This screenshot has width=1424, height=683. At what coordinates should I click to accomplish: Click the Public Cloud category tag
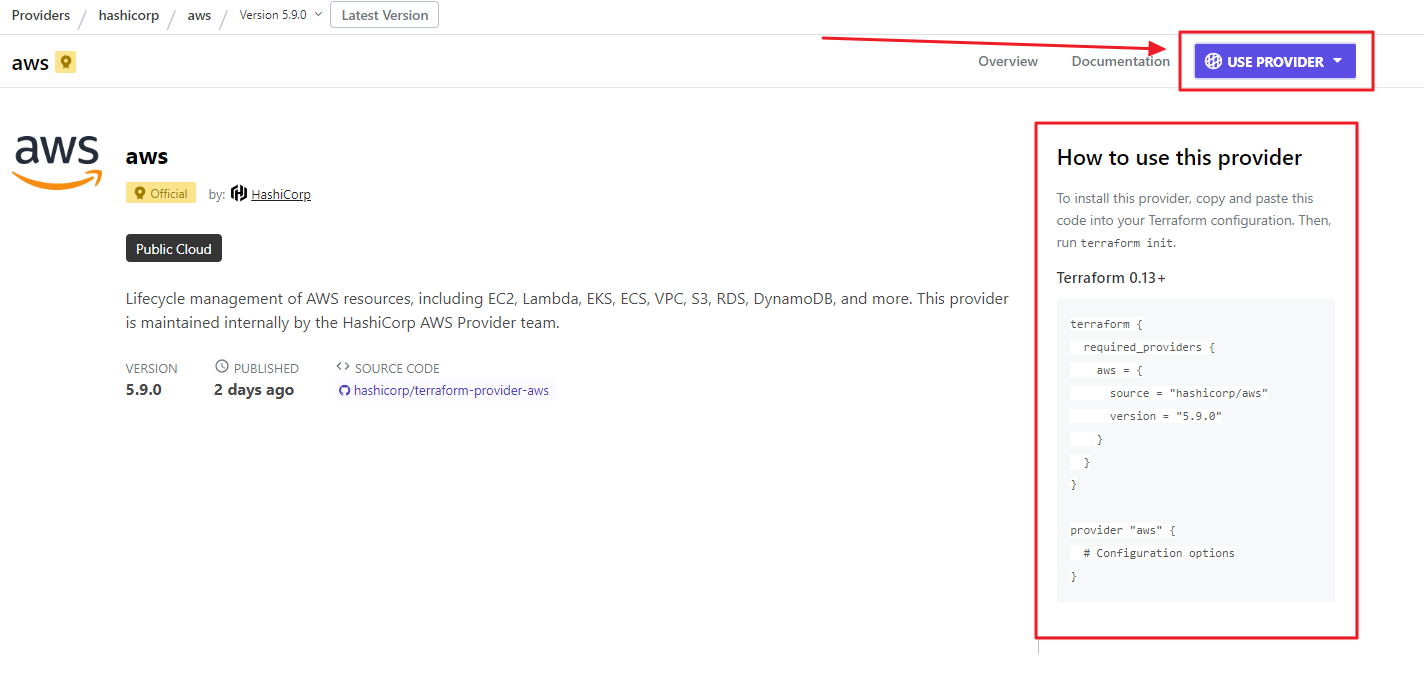tap(174, 249)
